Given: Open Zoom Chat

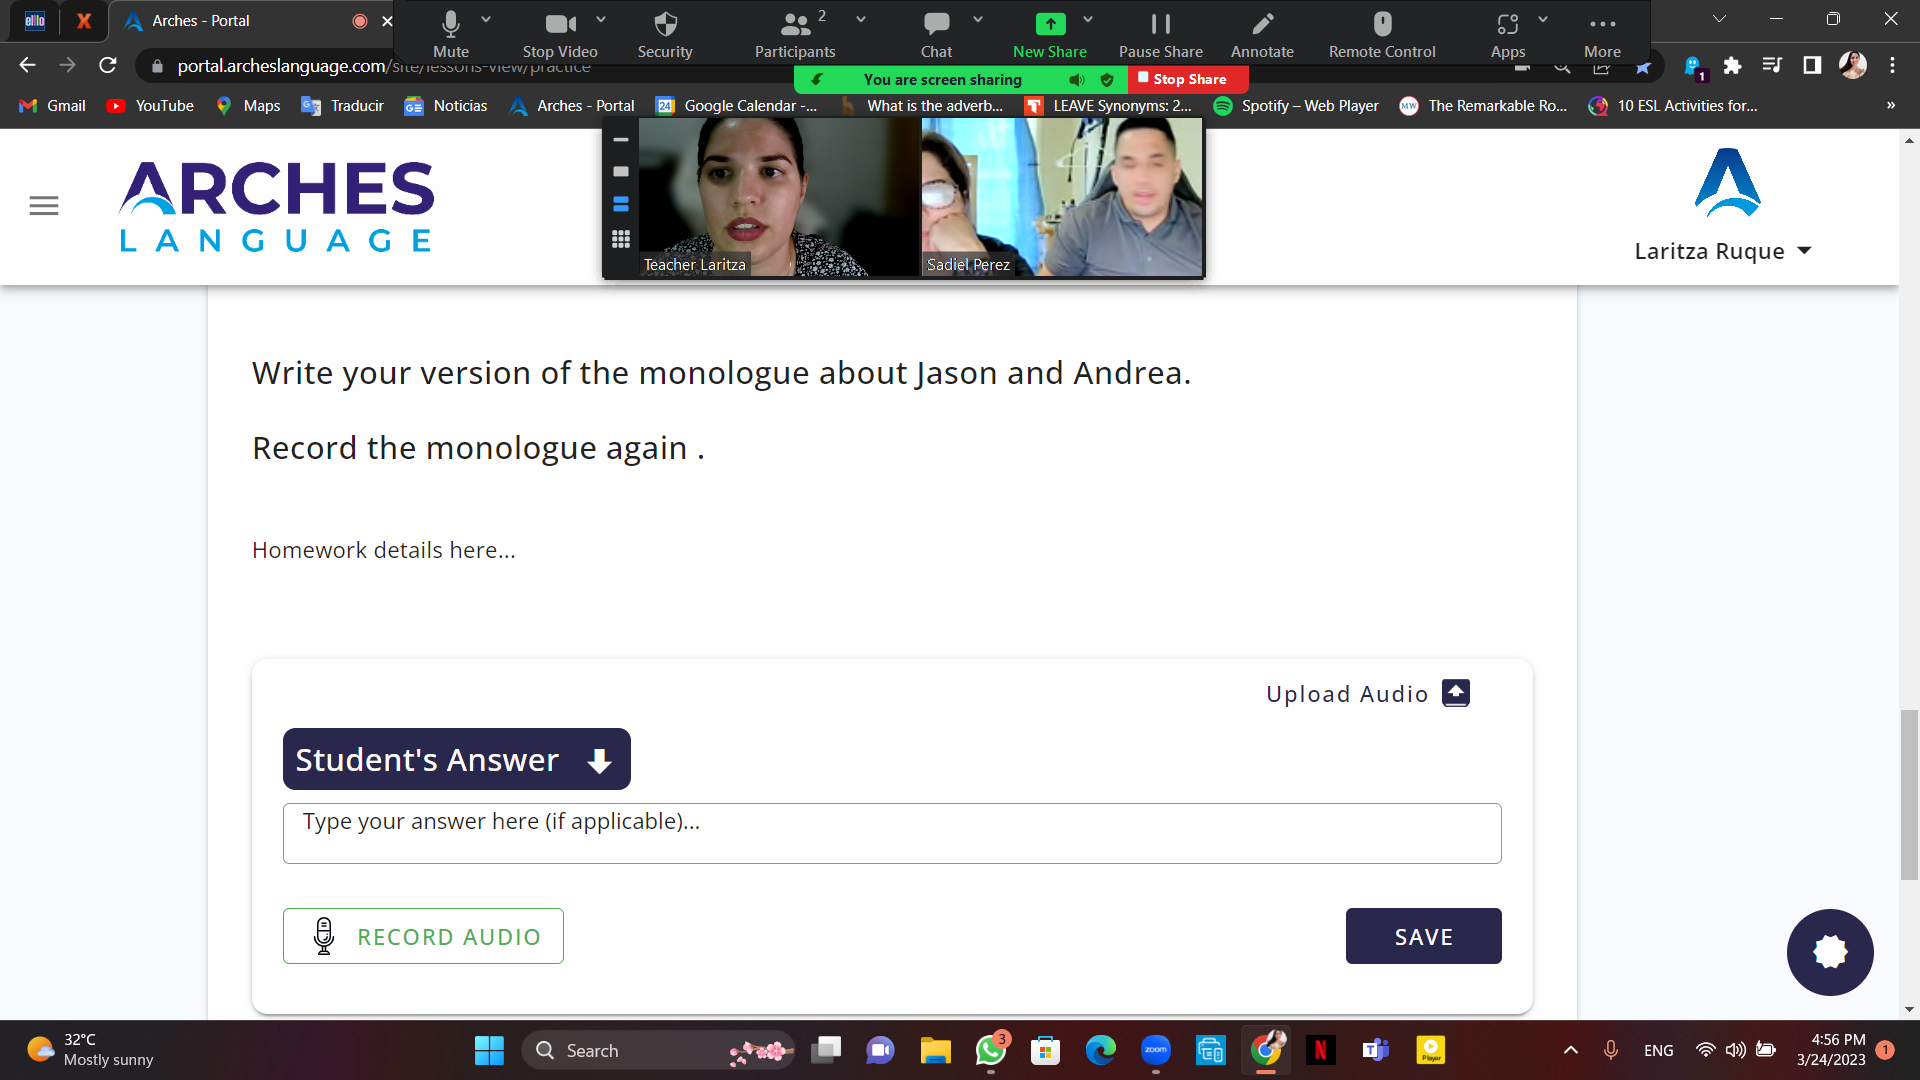Looking at the screenshot, I should [x=937, y=34].
